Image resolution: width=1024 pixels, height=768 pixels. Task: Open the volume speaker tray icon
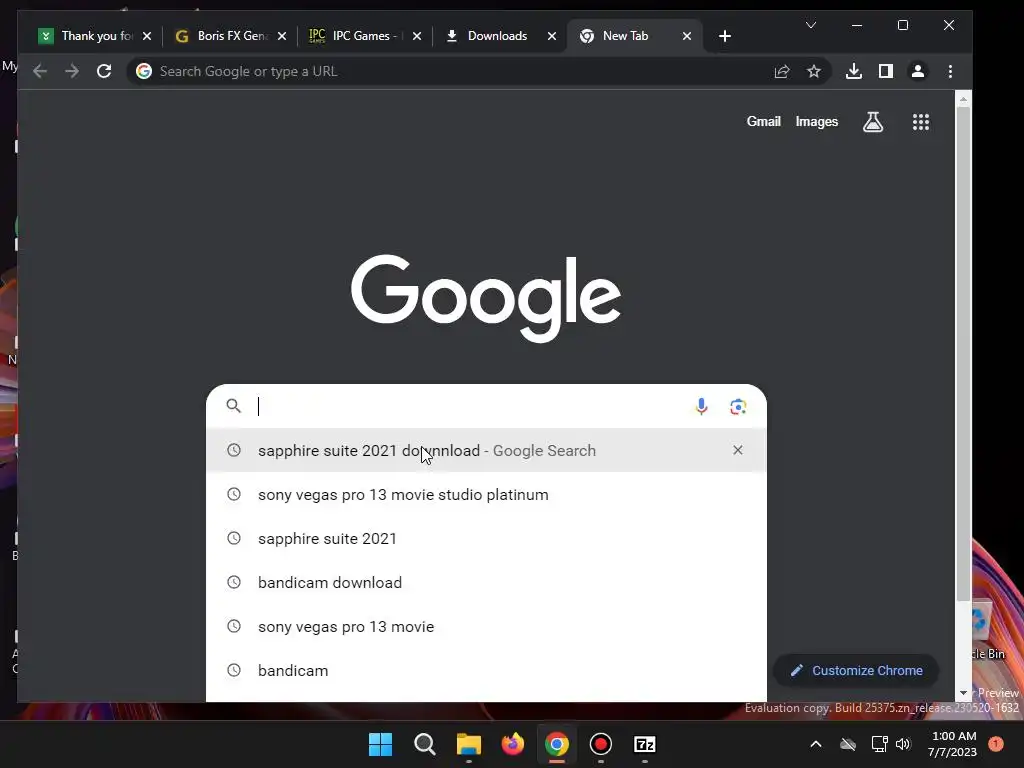click(903, 744)
